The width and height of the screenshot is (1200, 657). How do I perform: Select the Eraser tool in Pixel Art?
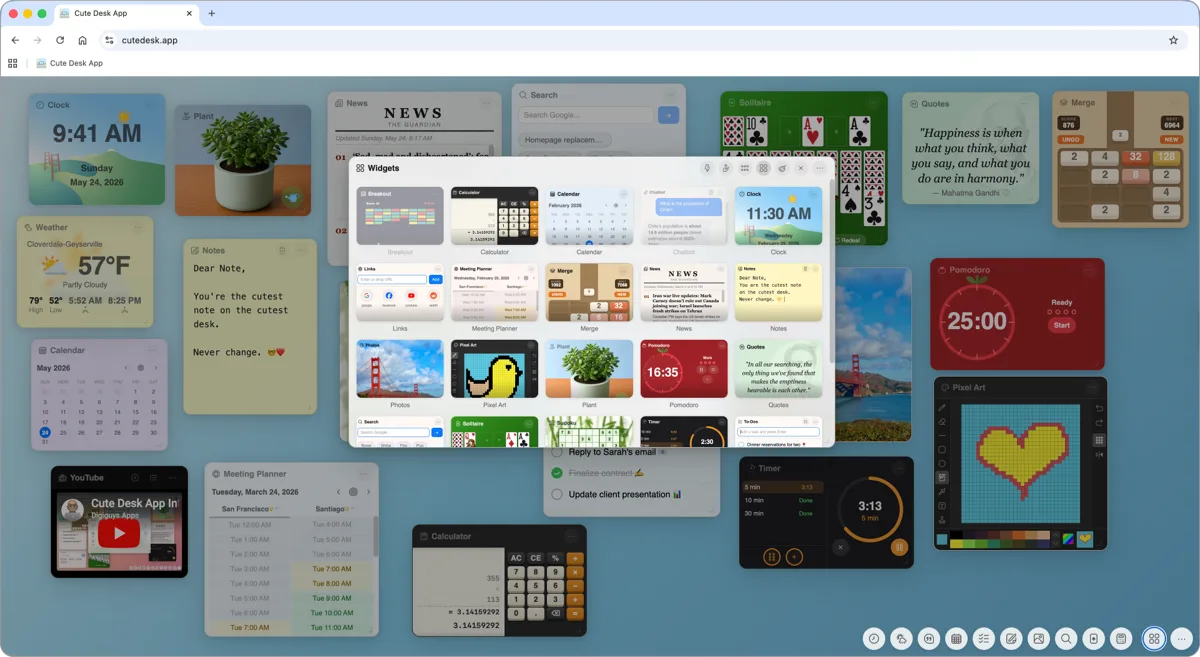pyautogui.click(x=942, y=422)
